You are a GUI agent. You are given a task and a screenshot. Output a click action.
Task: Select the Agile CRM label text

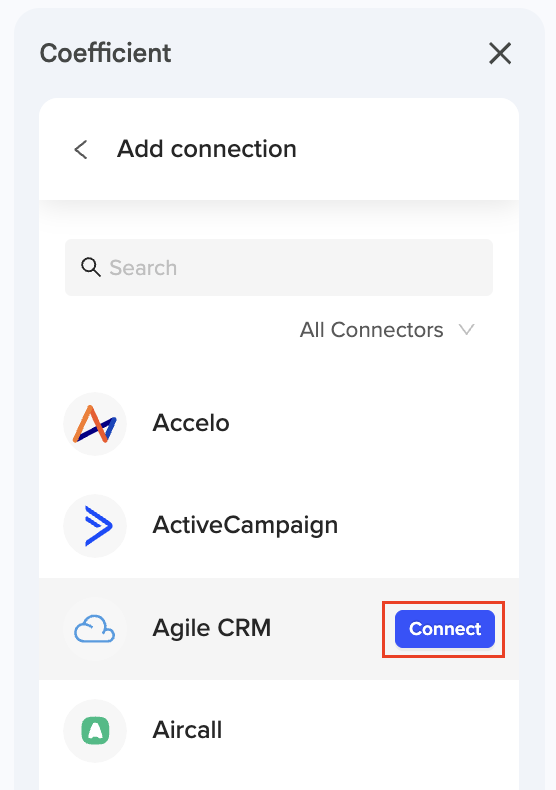click(x=212, y=628)
